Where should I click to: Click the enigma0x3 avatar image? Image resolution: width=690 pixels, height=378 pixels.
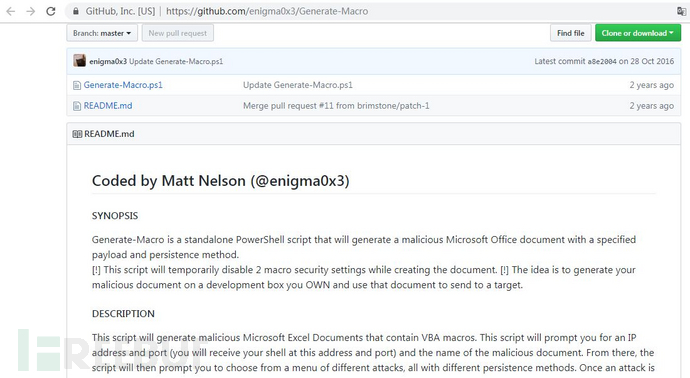(x=80, y=61)
